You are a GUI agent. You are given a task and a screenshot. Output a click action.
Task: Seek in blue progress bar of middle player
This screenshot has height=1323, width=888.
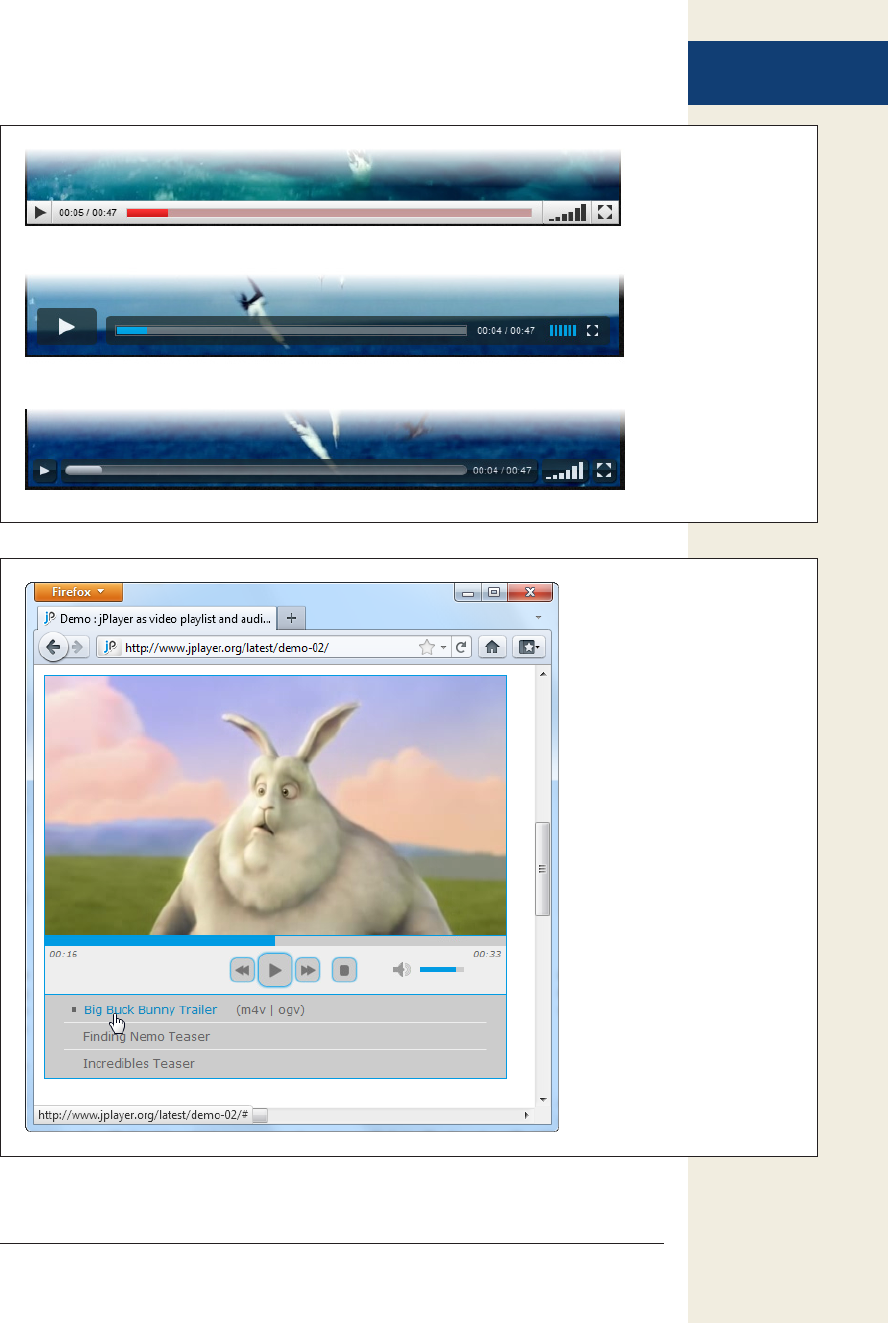[x=291, y=330]
